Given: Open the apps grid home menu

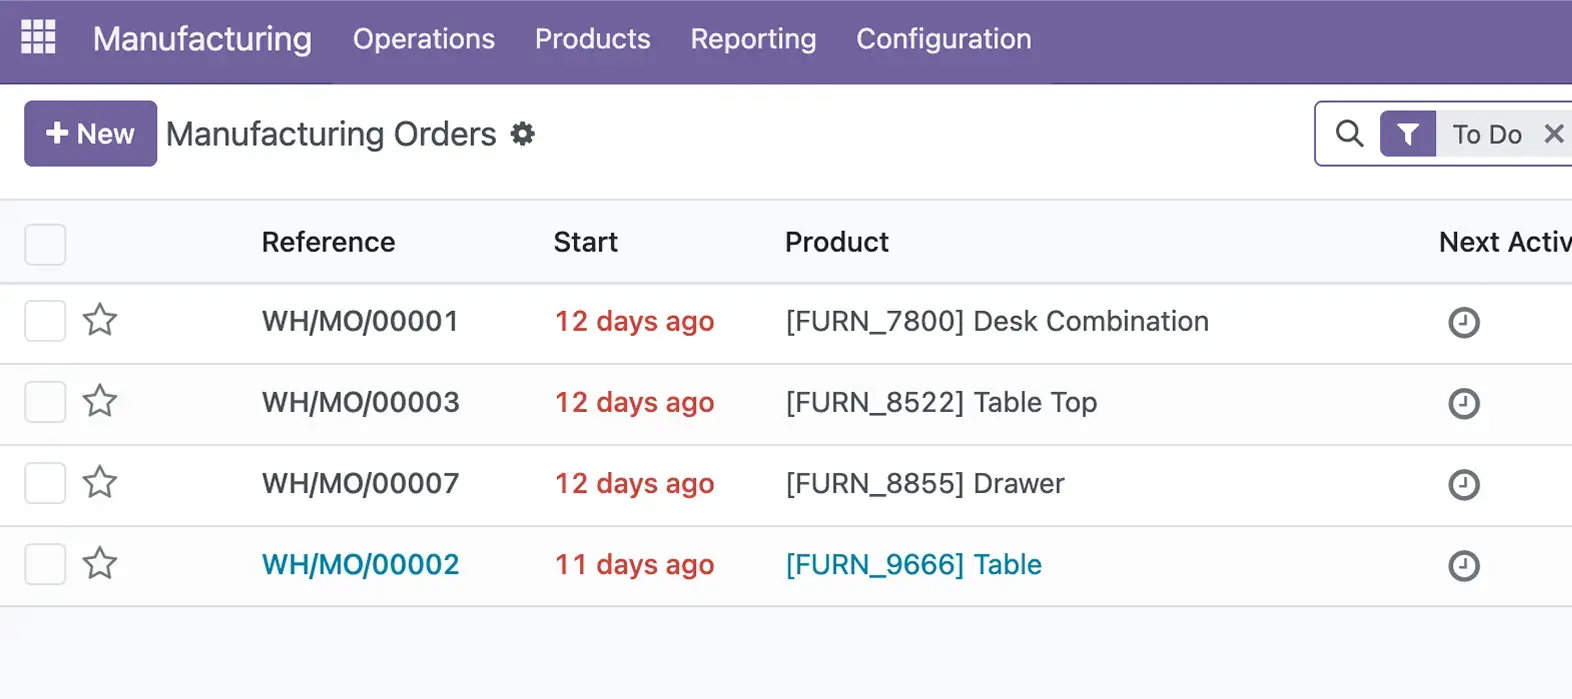Looking at the screenshot, I should (38, 38).
